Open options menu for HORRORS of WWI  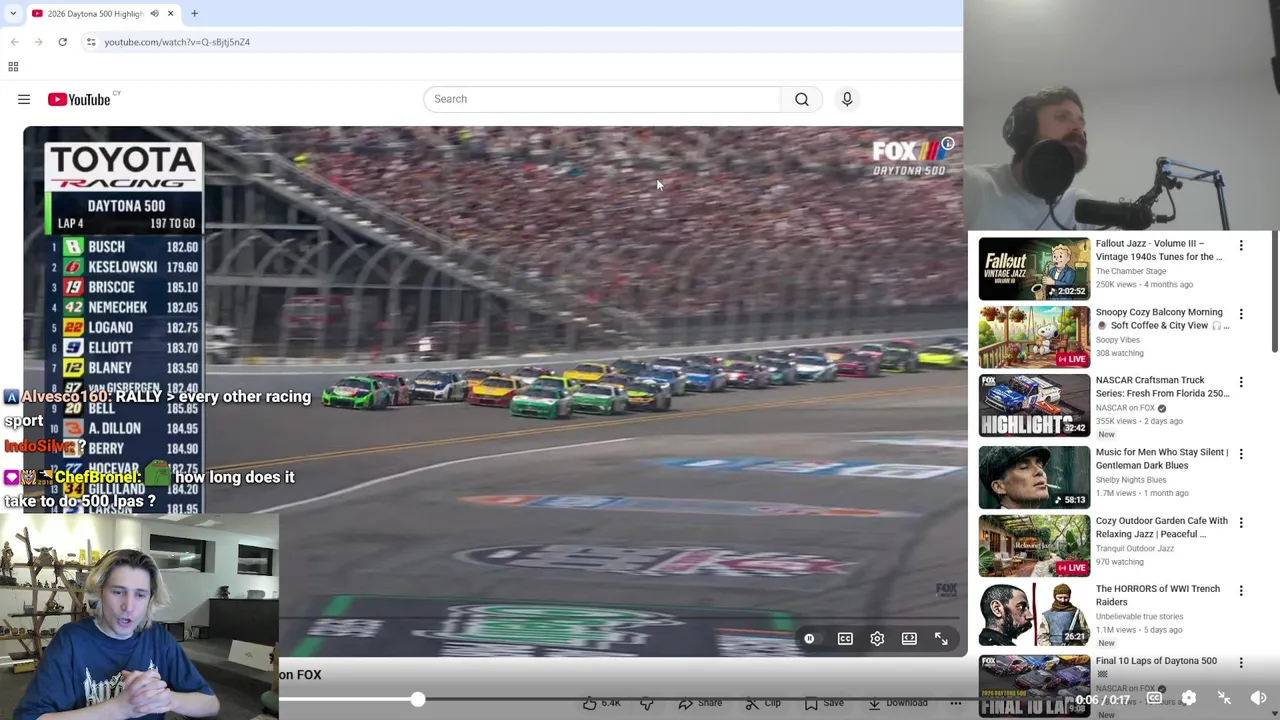pos(1241,591)
